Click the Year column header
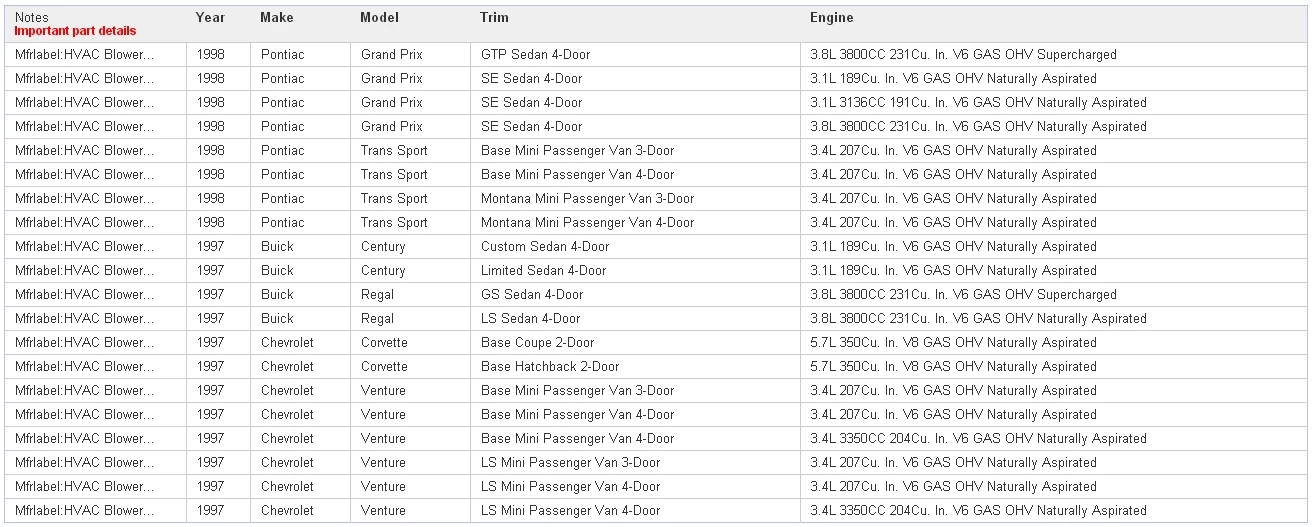1312x527 pixels. [210, 18]
